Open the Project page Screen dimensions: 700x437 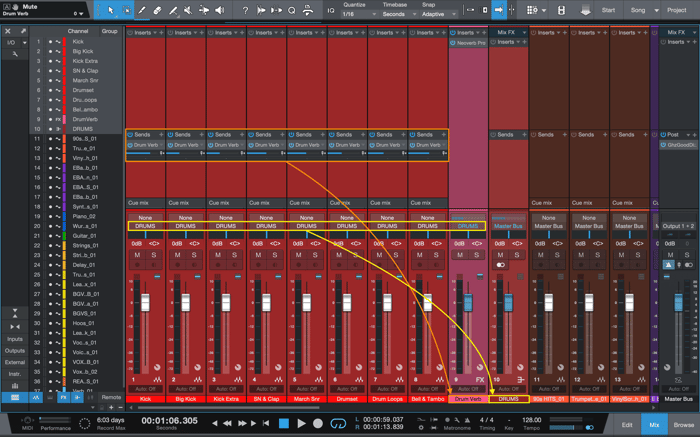677,10
